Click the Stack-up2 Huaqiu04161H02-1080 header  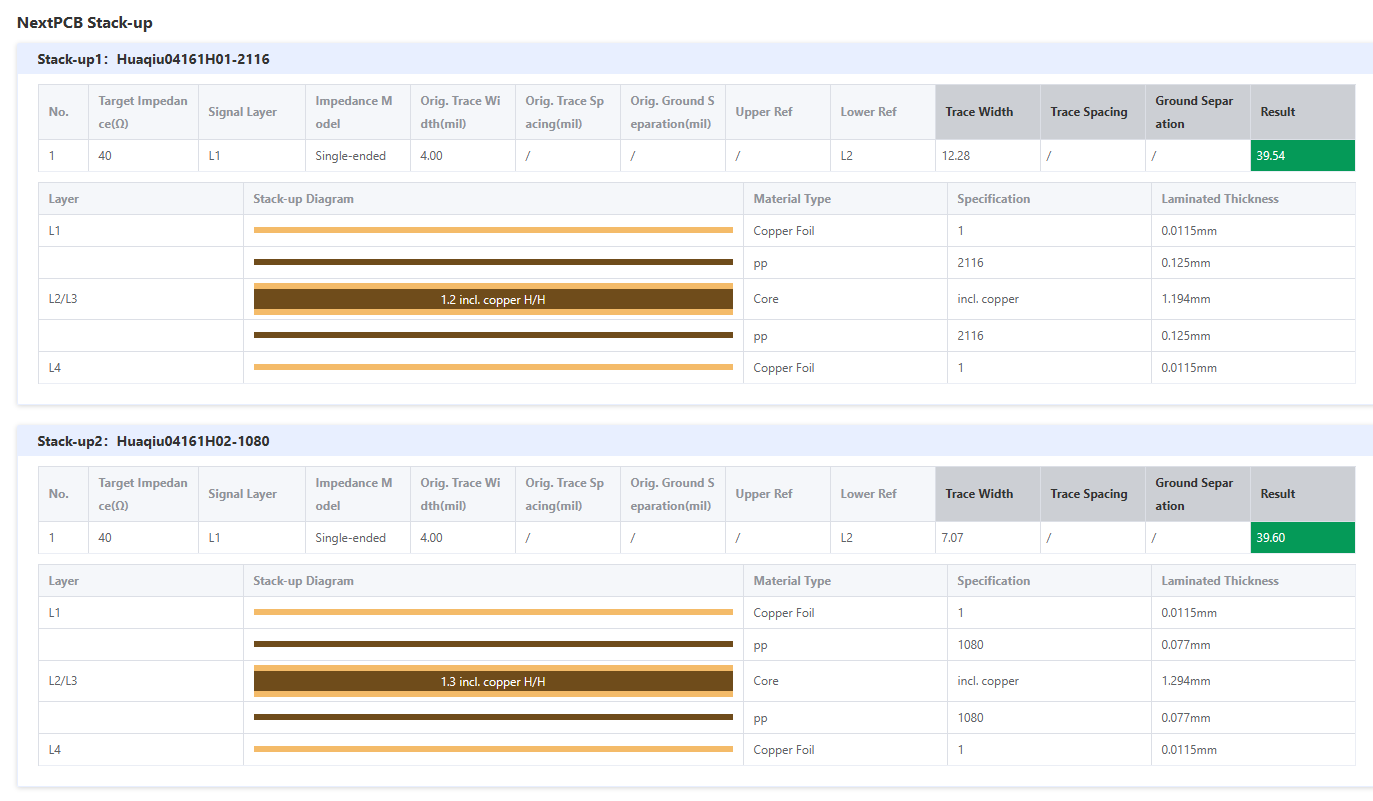click(x=153, y=441)
